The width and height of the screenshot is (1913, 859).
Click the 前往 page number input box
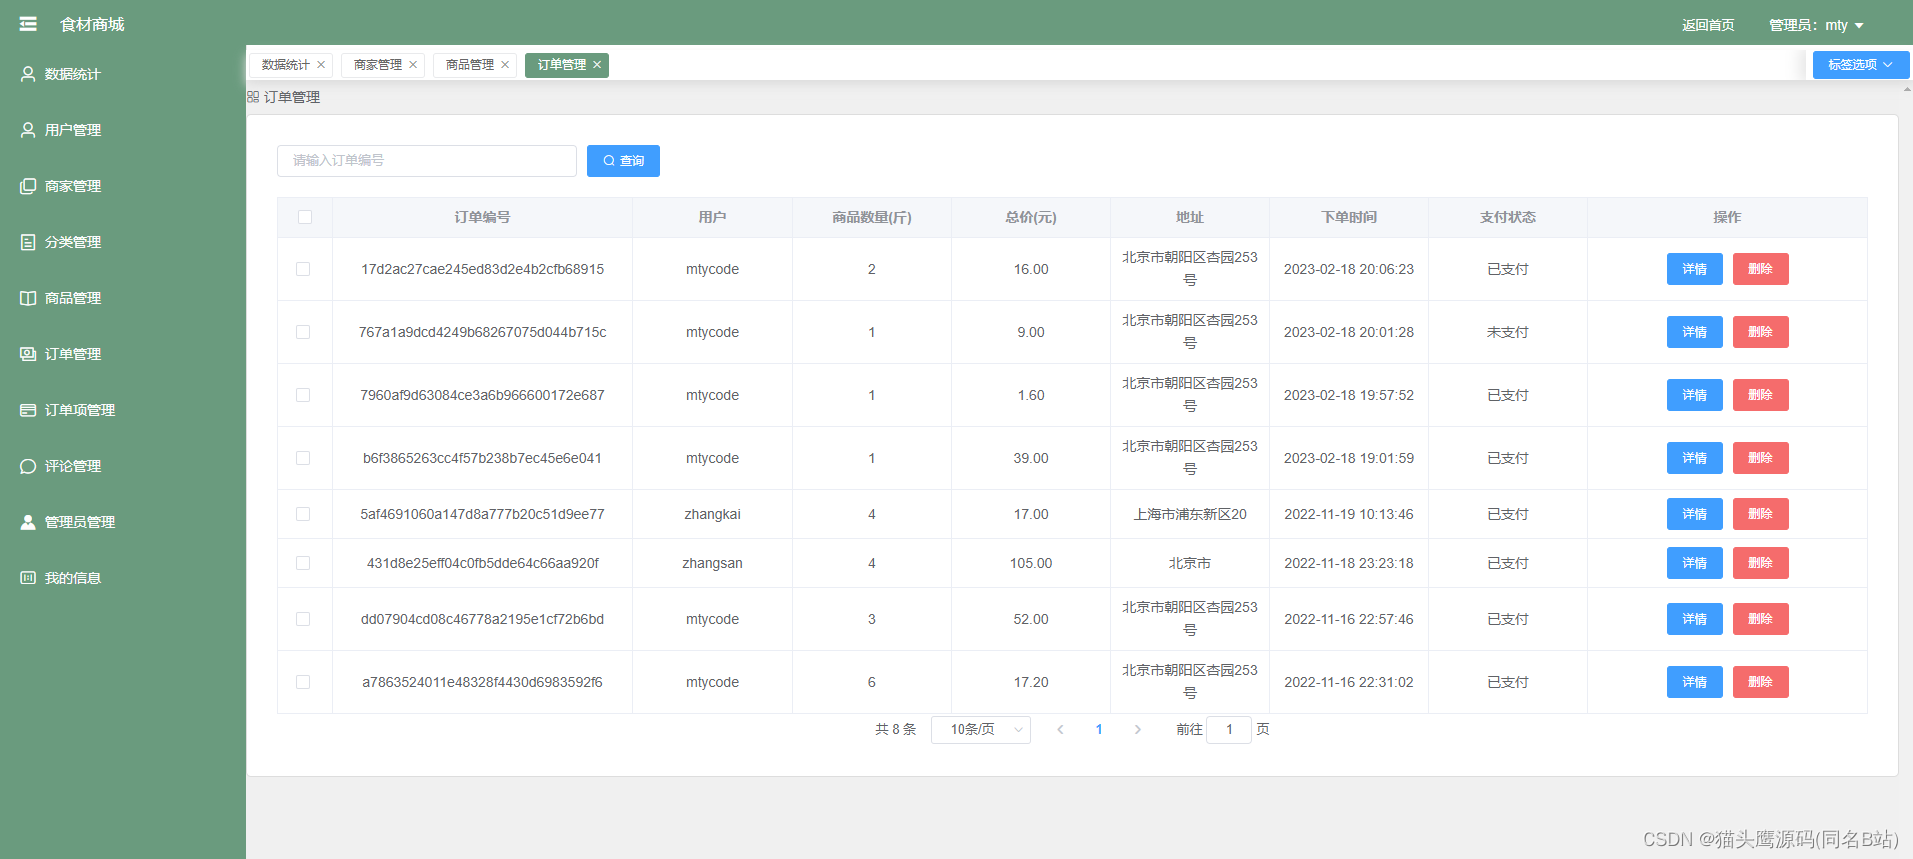tap(1229, 730)
